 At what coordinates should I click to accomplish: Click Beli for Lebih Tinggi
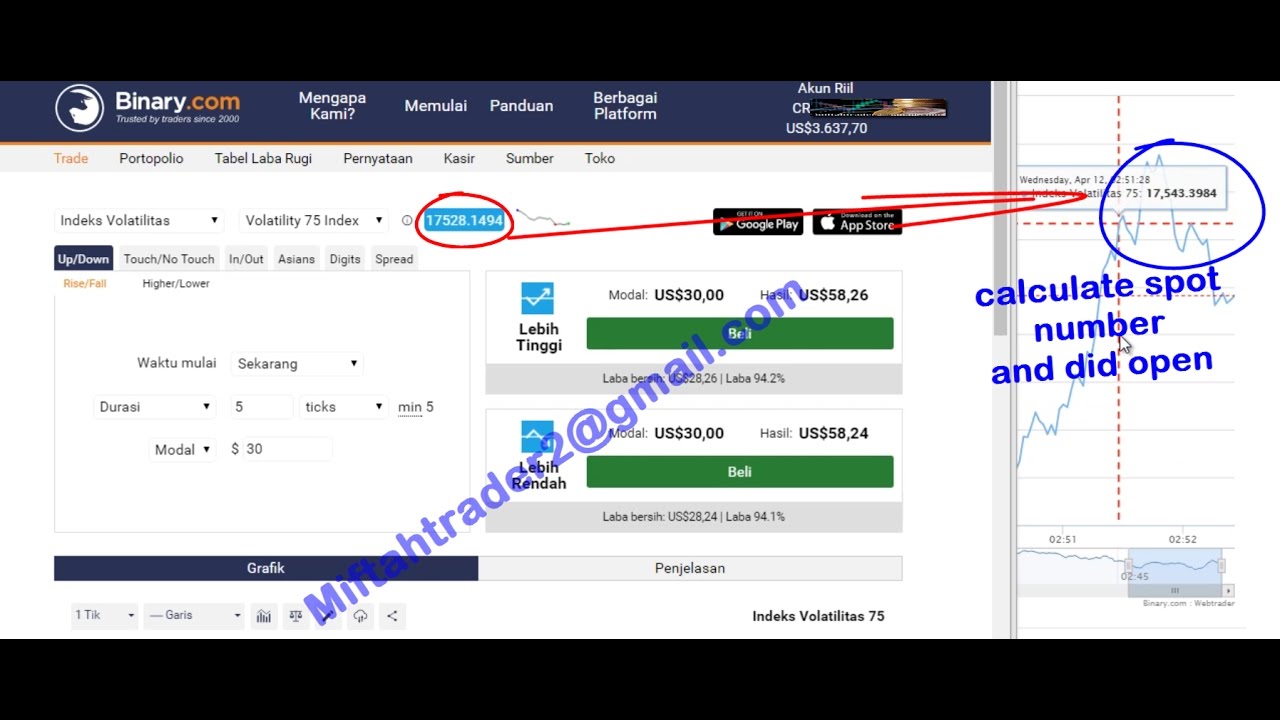pyautogui.click(x=740, y=334)
